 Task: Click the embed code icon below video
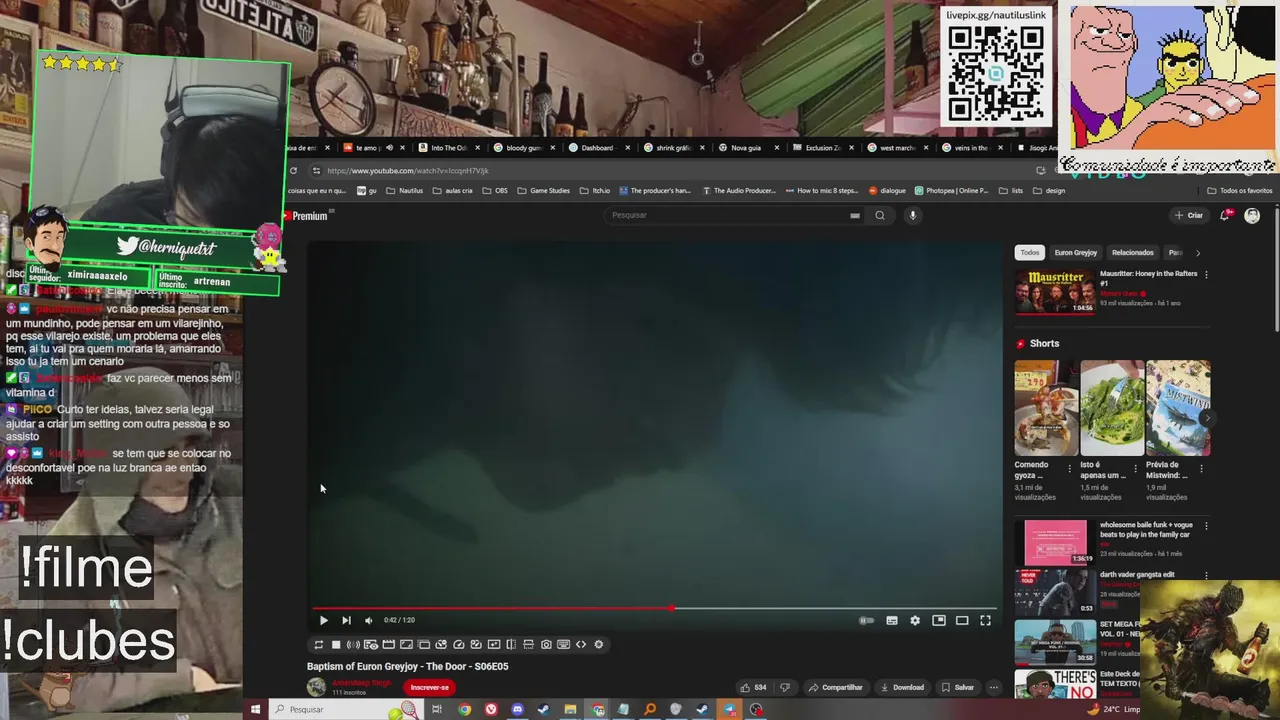pos(581,645)
